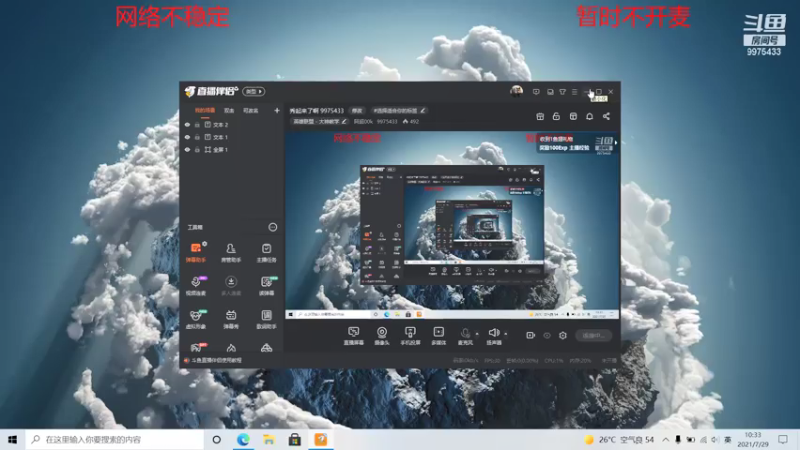
Task: Select the 文本 1 source row
Action: (232, 137)
